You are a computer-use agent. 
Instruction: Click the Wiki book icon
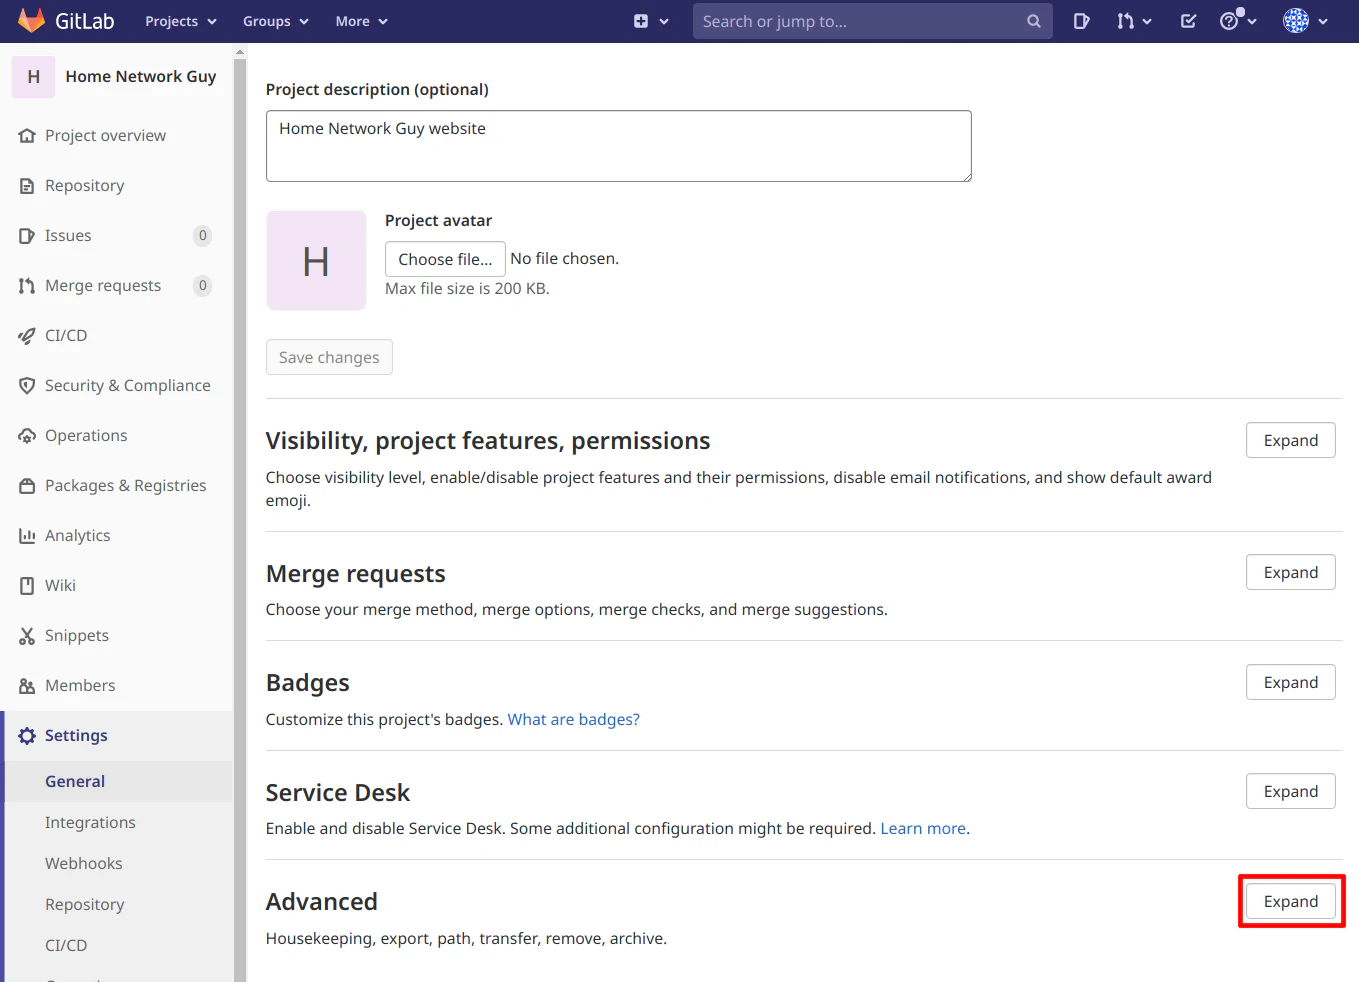27,586
